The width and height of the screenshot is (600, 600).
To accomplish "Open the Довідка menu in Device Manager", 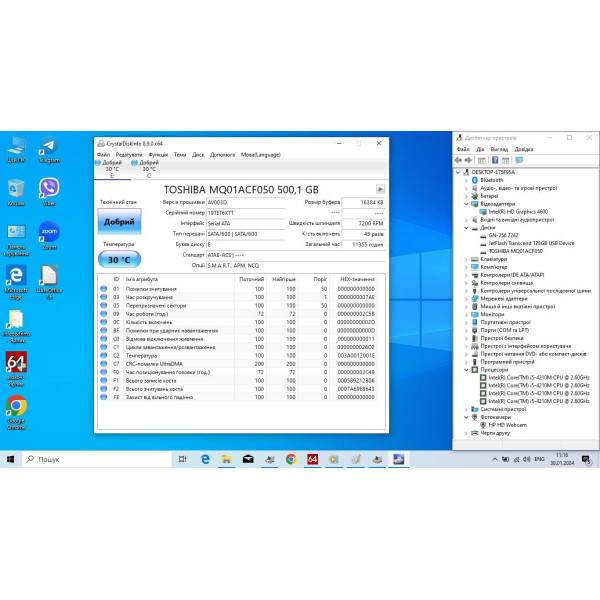I will pos(524,149).
